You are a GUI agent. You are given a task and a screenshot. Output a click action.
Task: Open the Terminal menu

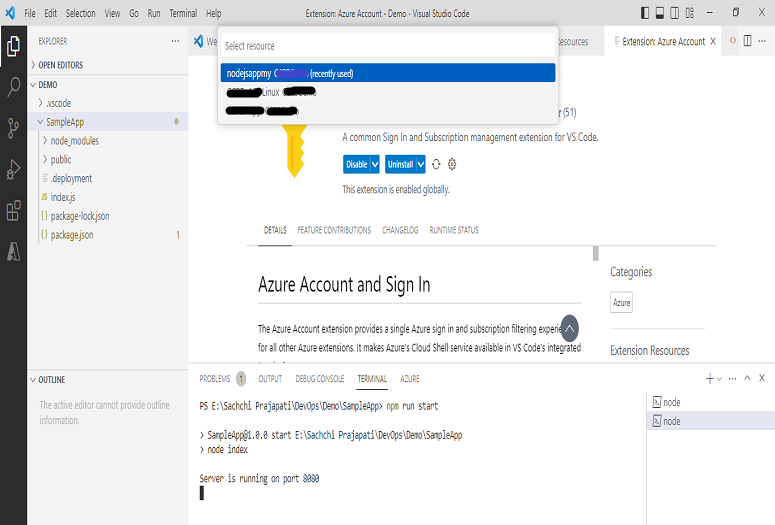pos(183,13)
